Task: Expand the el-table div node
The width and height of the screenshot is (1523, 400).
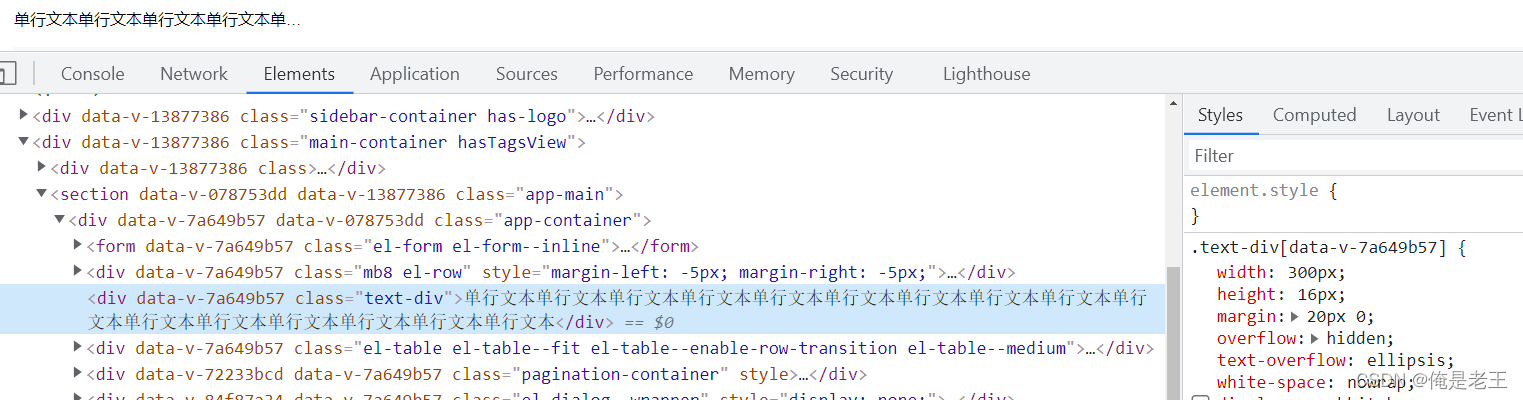Action: [78, 347]
